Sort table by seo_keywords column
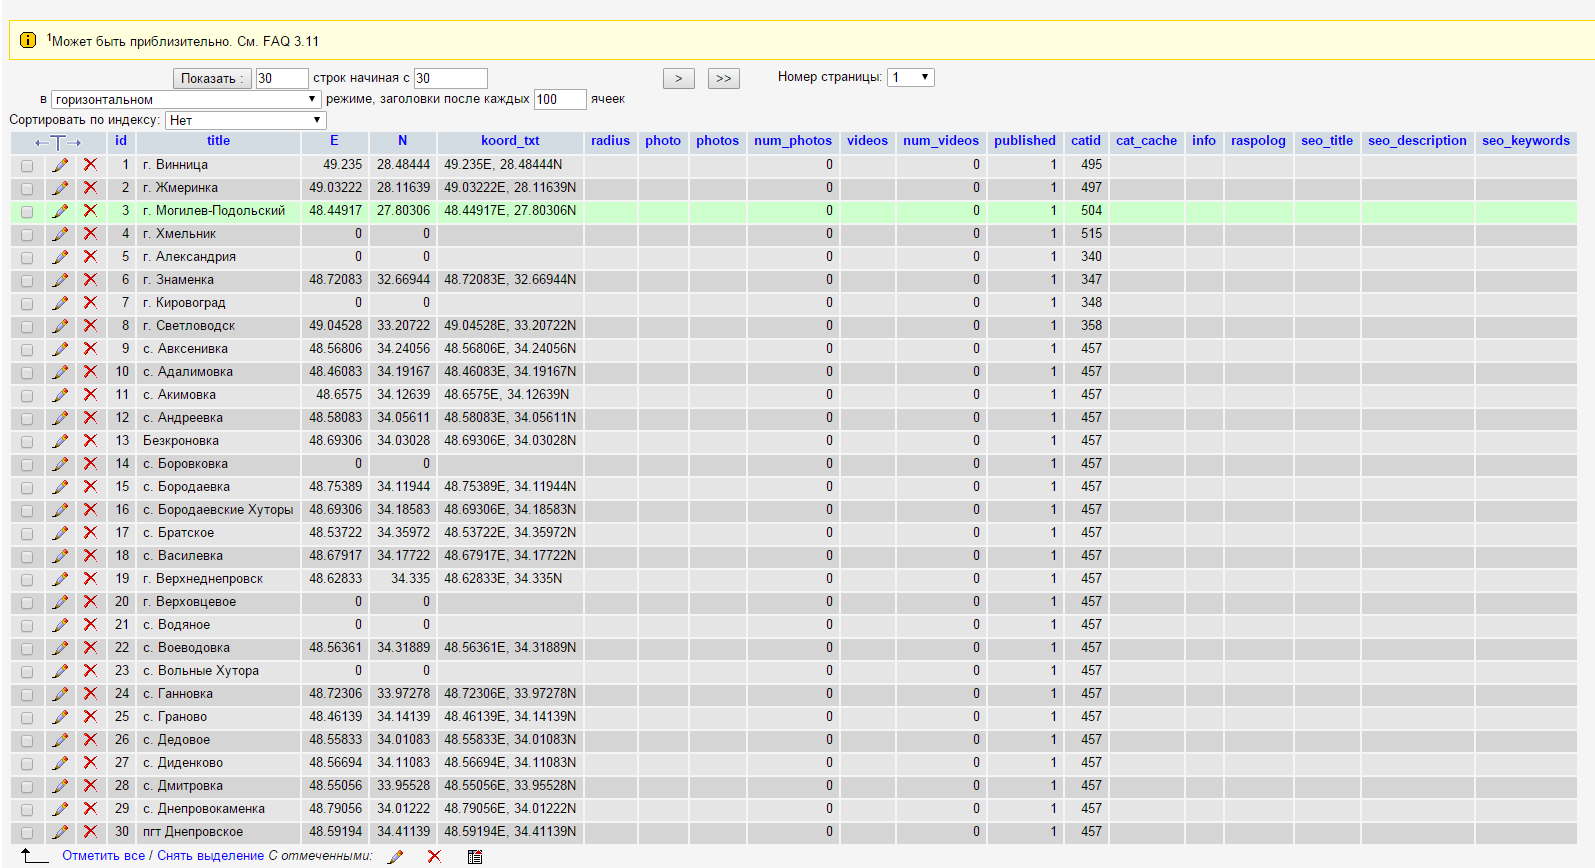1595x868 pixels. [x=1526, y=141]
